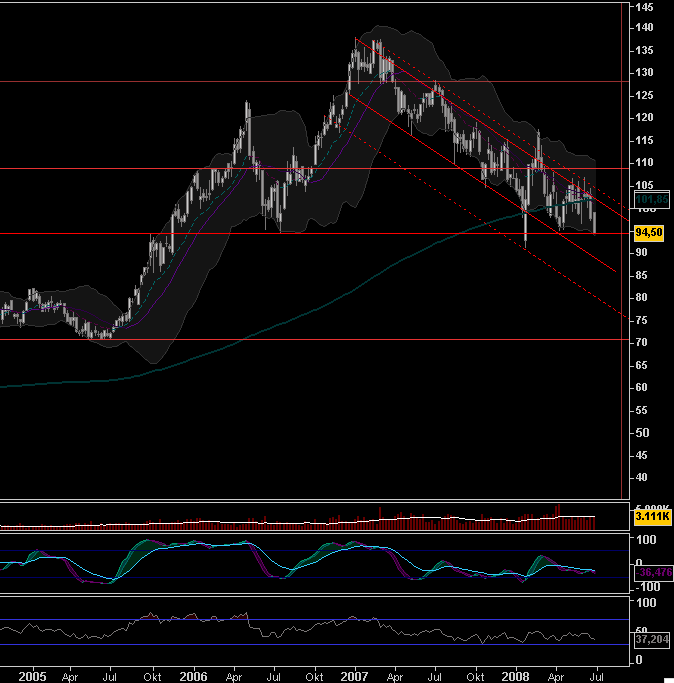This screenshot has width=674, height=683.
Task: Click the 70 level on price axis
Action: pyautogui.click(x=645, y=343)
